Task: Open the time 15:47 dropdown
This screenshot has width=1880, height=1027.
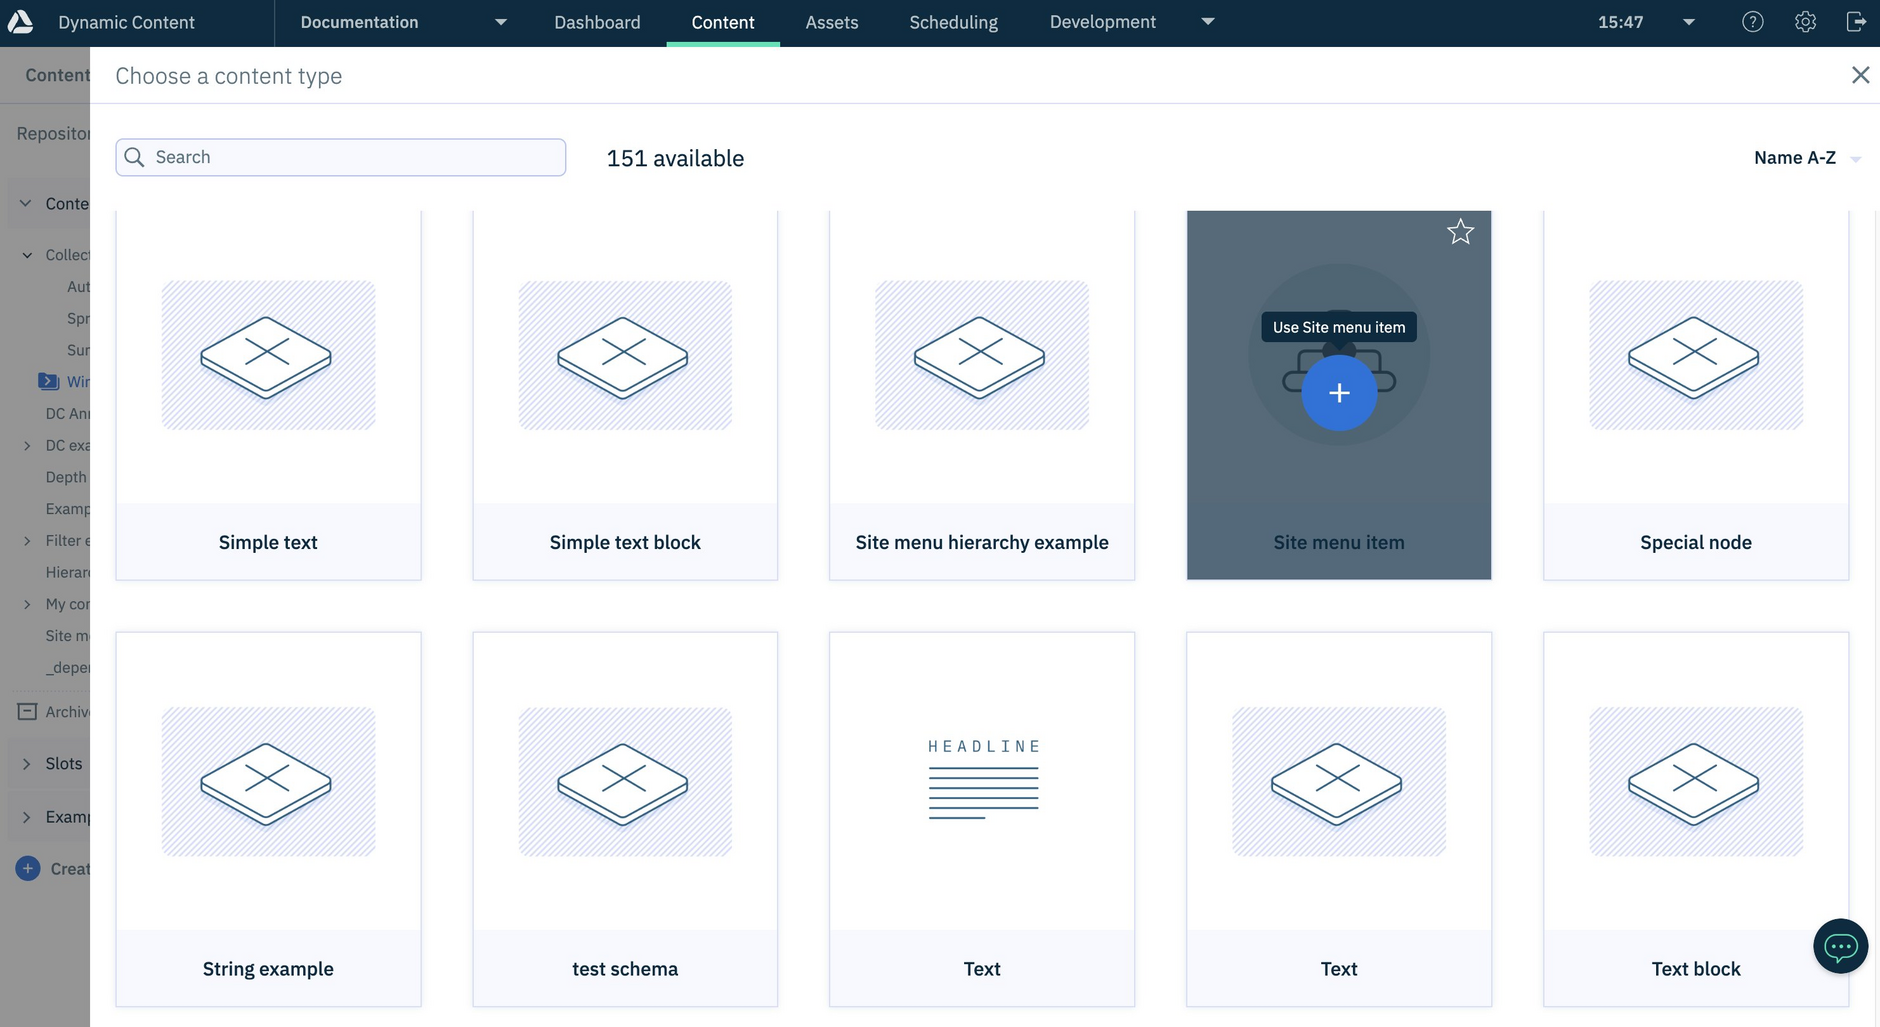Action: [x=1689, y=22]
